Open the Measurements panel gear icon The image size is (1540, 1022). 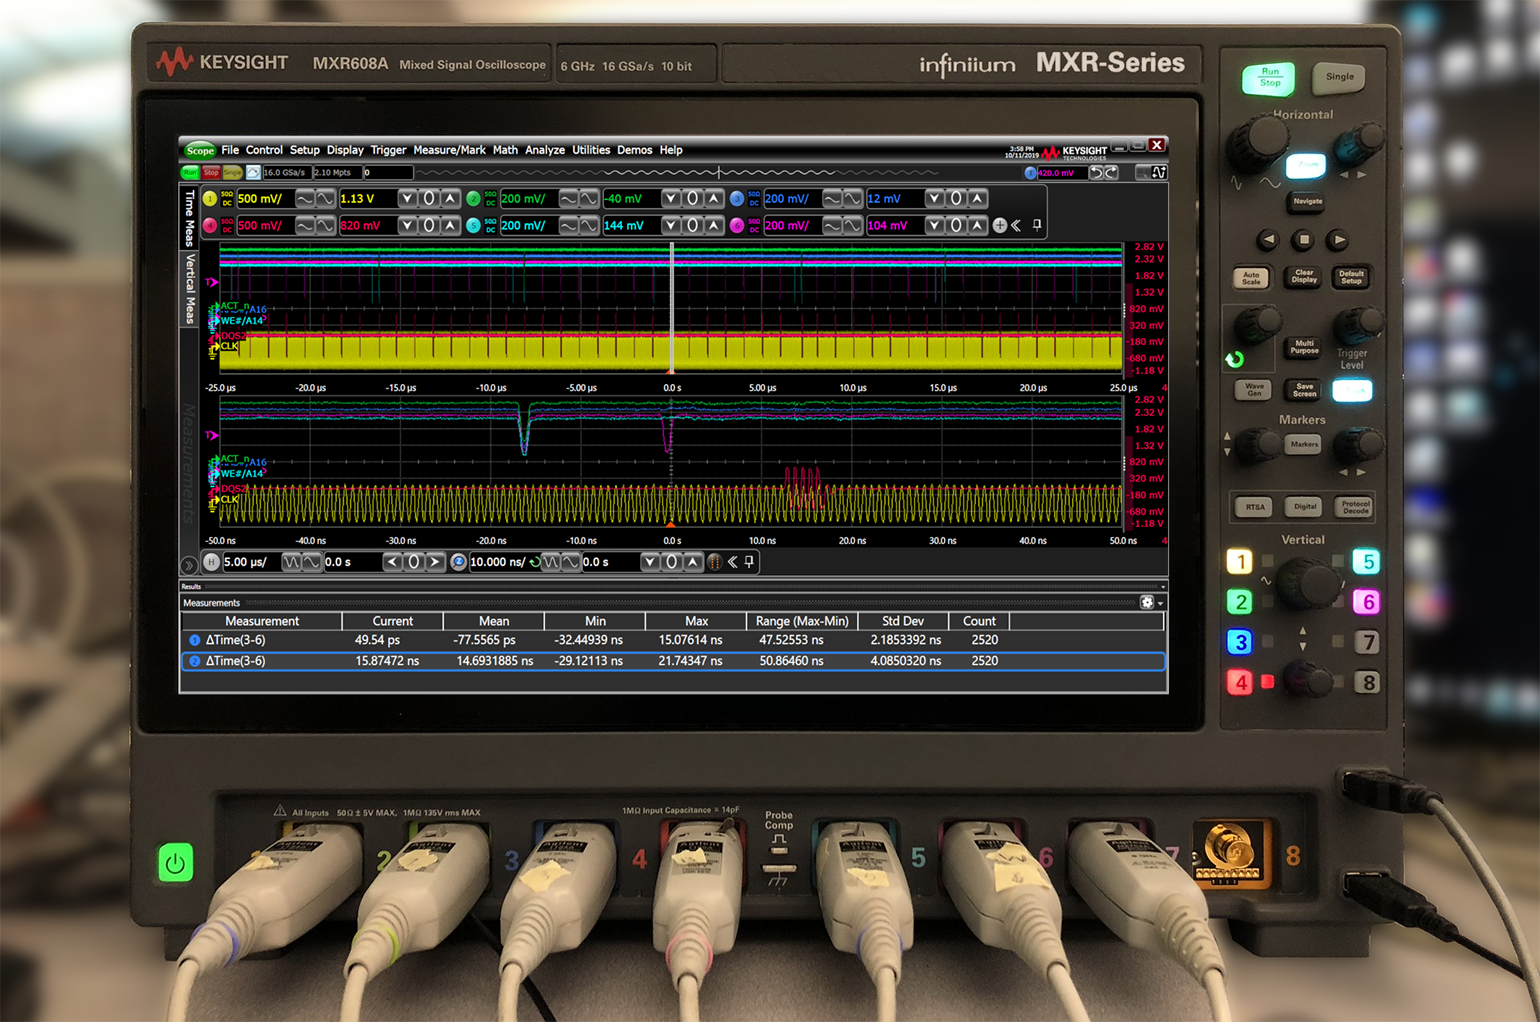(x=1148, y=602)
